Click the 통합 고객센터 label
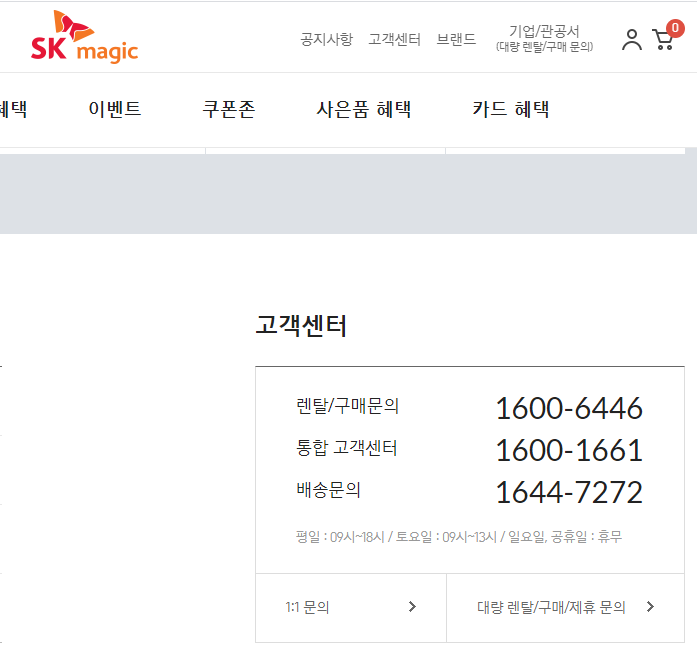697x667 pixels. pos(346,447)
